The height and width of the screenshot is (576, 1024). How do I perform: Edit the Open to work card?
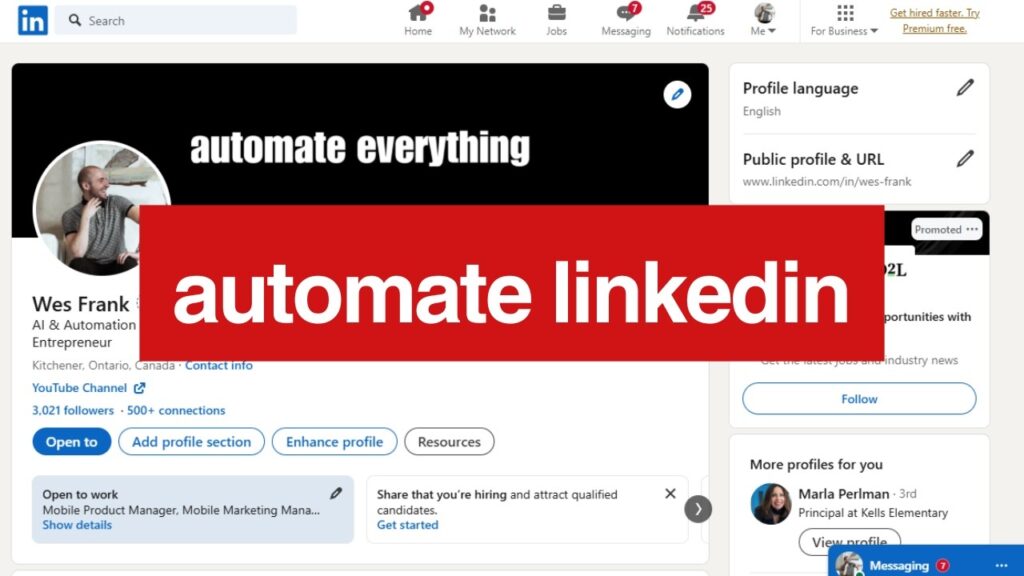coord(336,493)
